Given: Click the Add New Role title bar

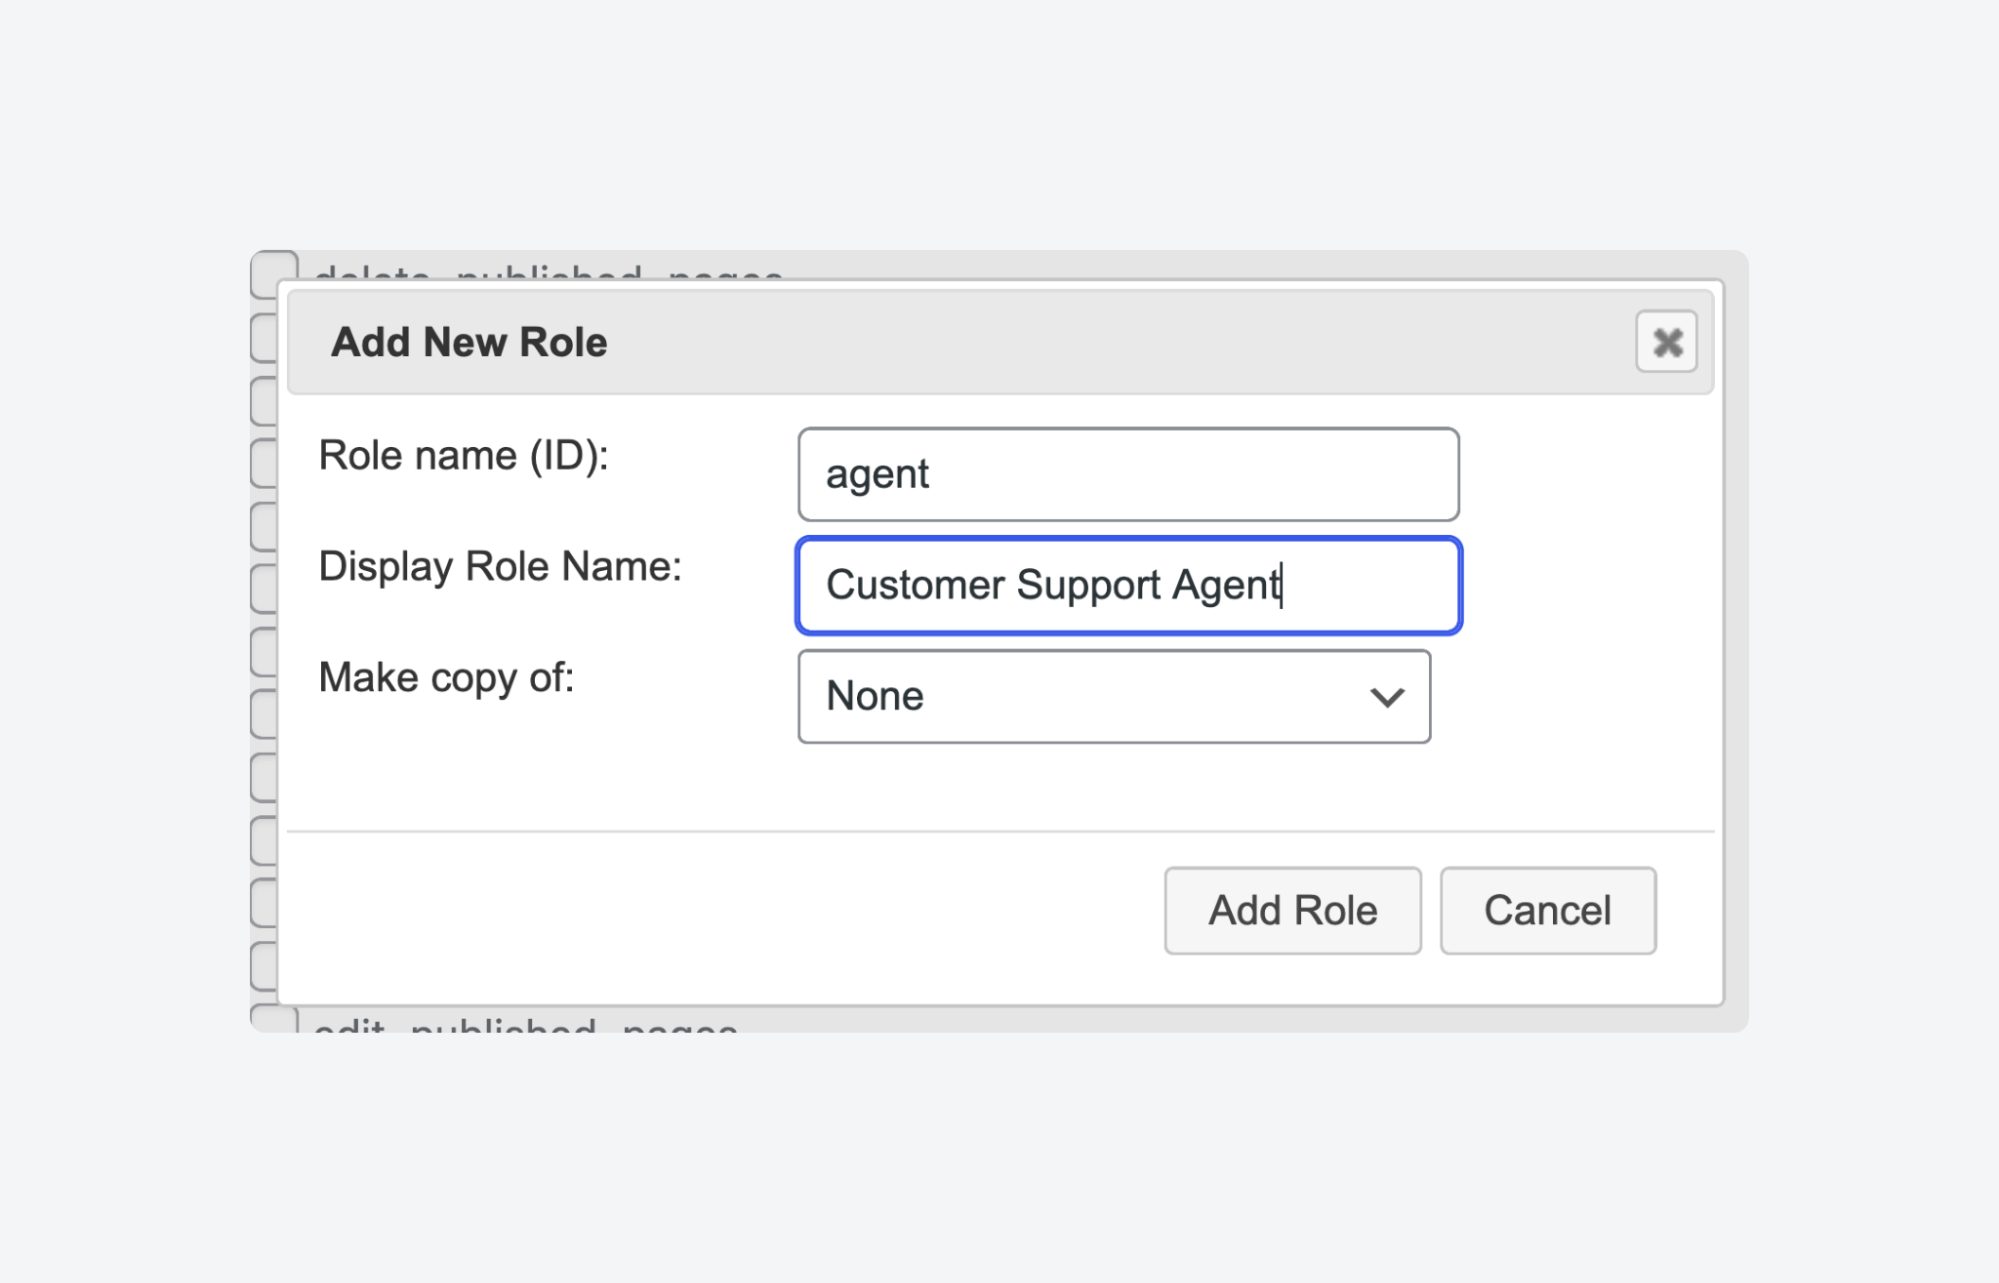Looking at the screenshot, I should pyautogui.click(x=467, y=342).
